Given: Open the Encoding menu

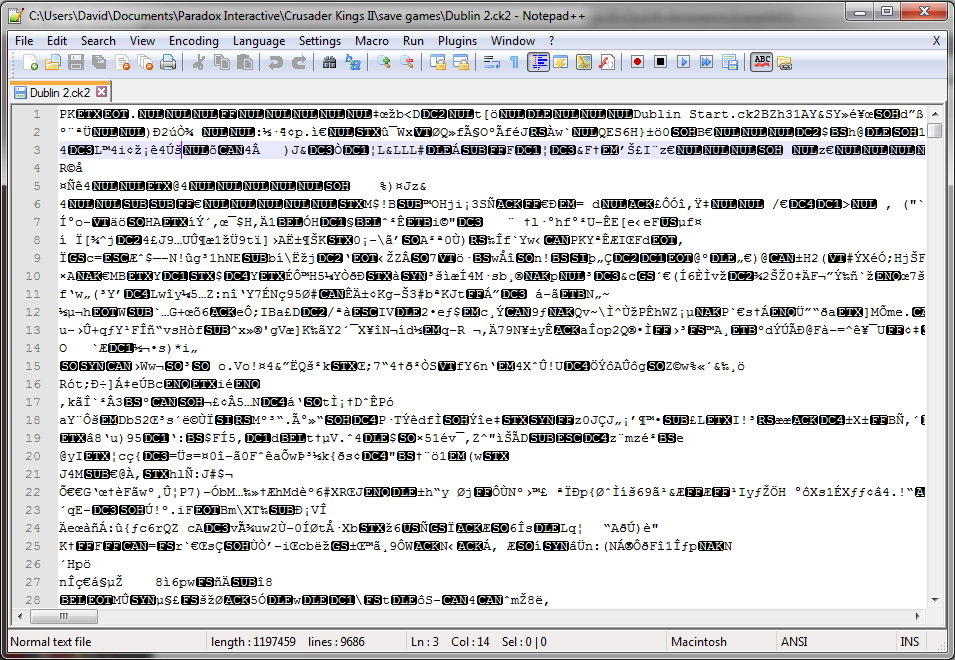Looking at the screenshot, I should pyautogui.click(x=193, y=41).
